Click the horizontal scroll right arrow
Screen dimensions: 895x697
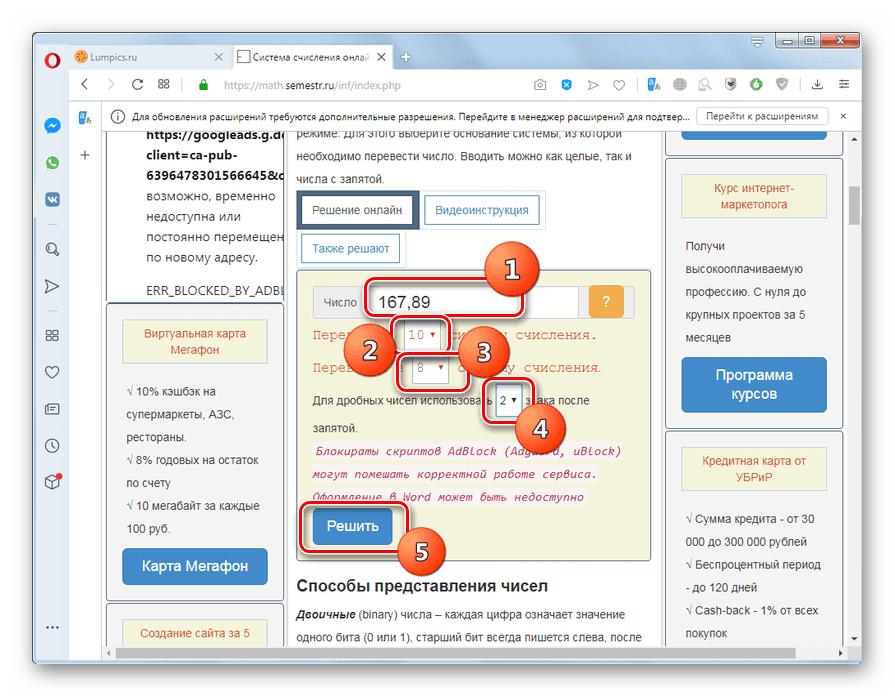coord(841,652)
